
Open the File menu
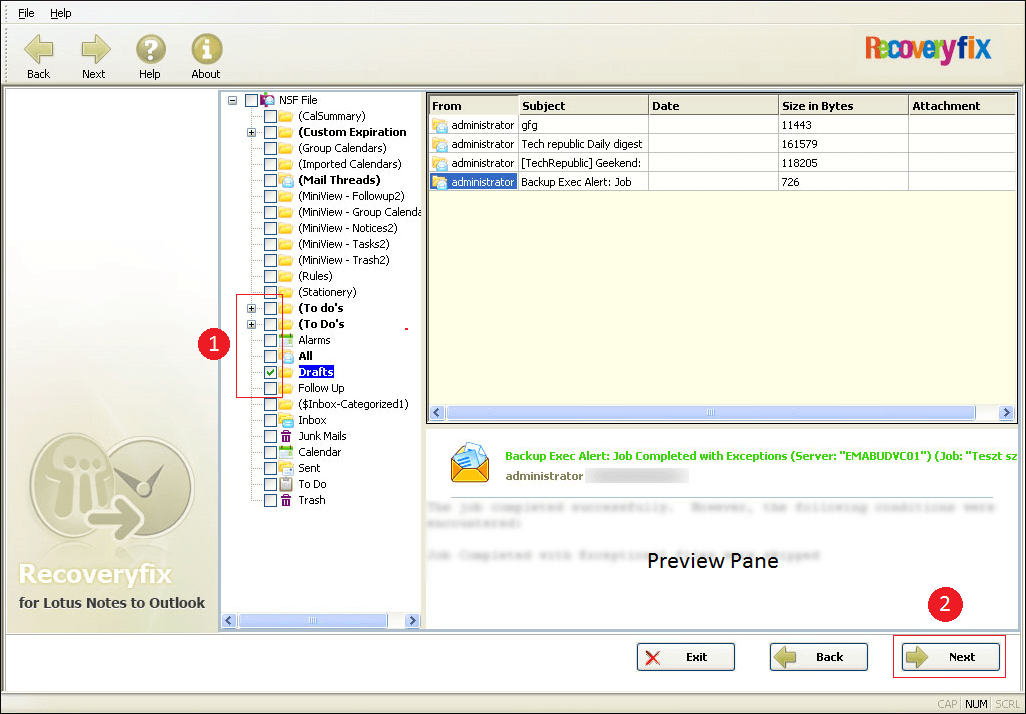(x=26, y=13)
